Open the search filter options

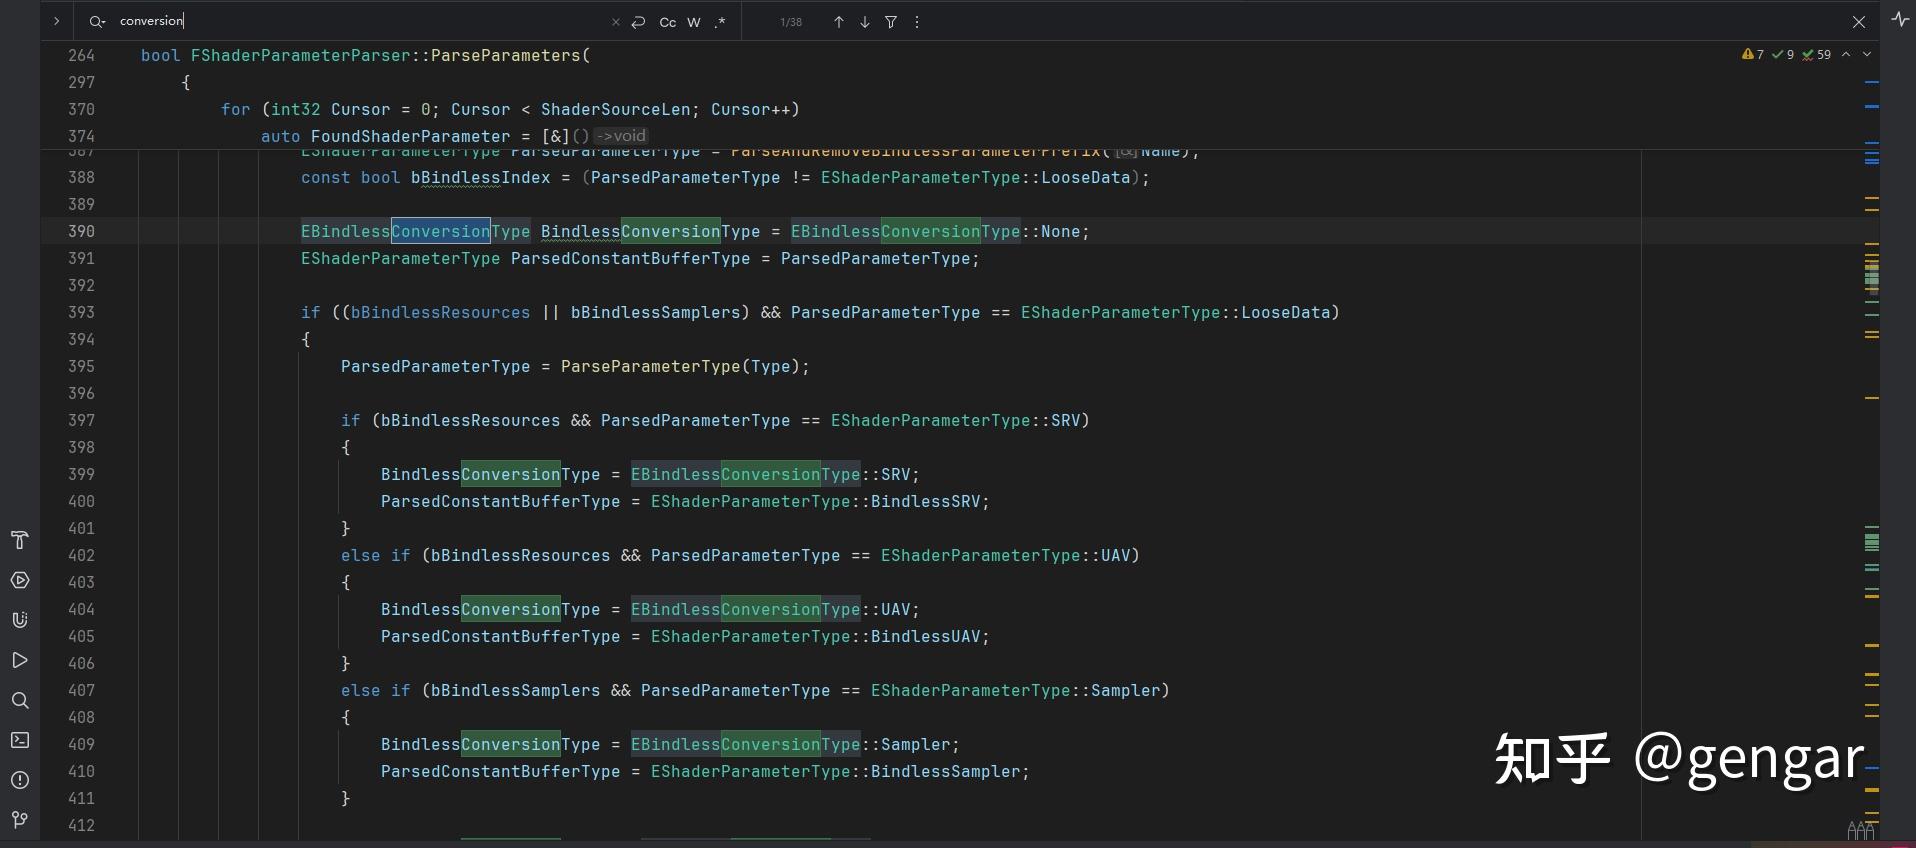(x=891, y=22)
